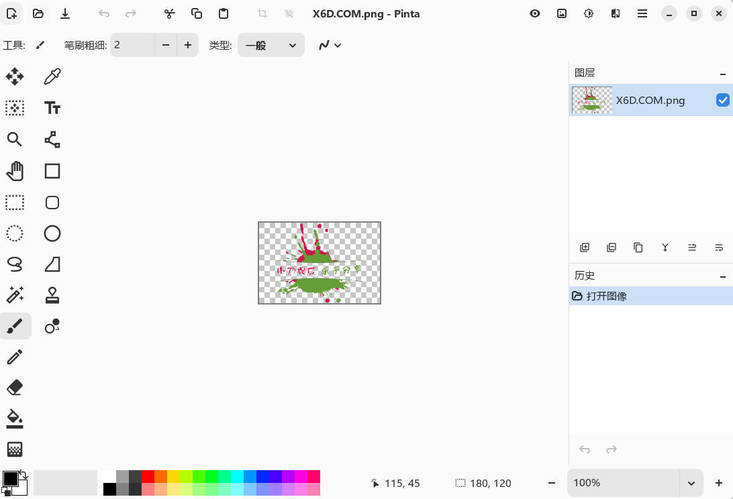This screenshot has height=499, width=733.
Task: Select the Magic Wand tool
Action: (15, 295)
